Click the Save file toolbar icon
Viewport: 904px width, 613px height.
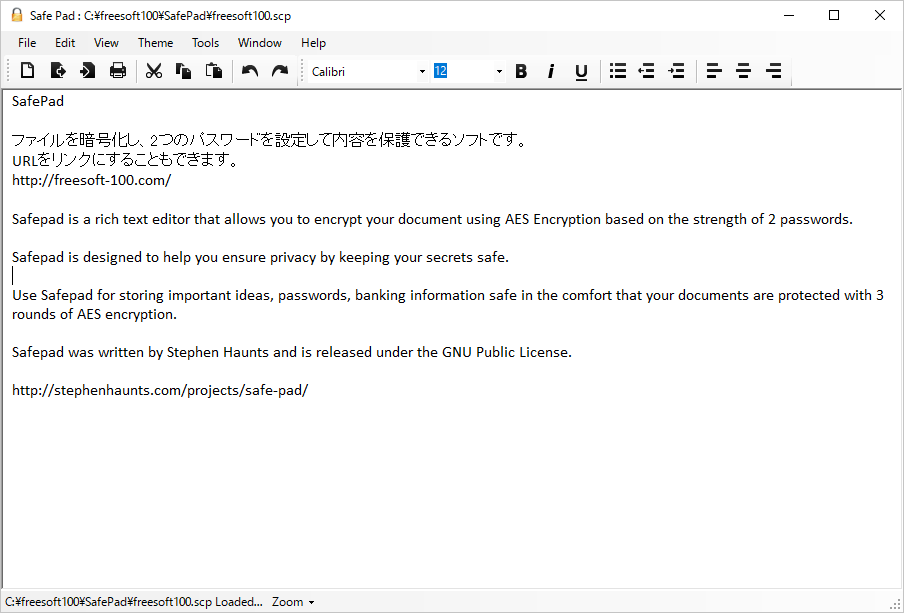(88, 71)
